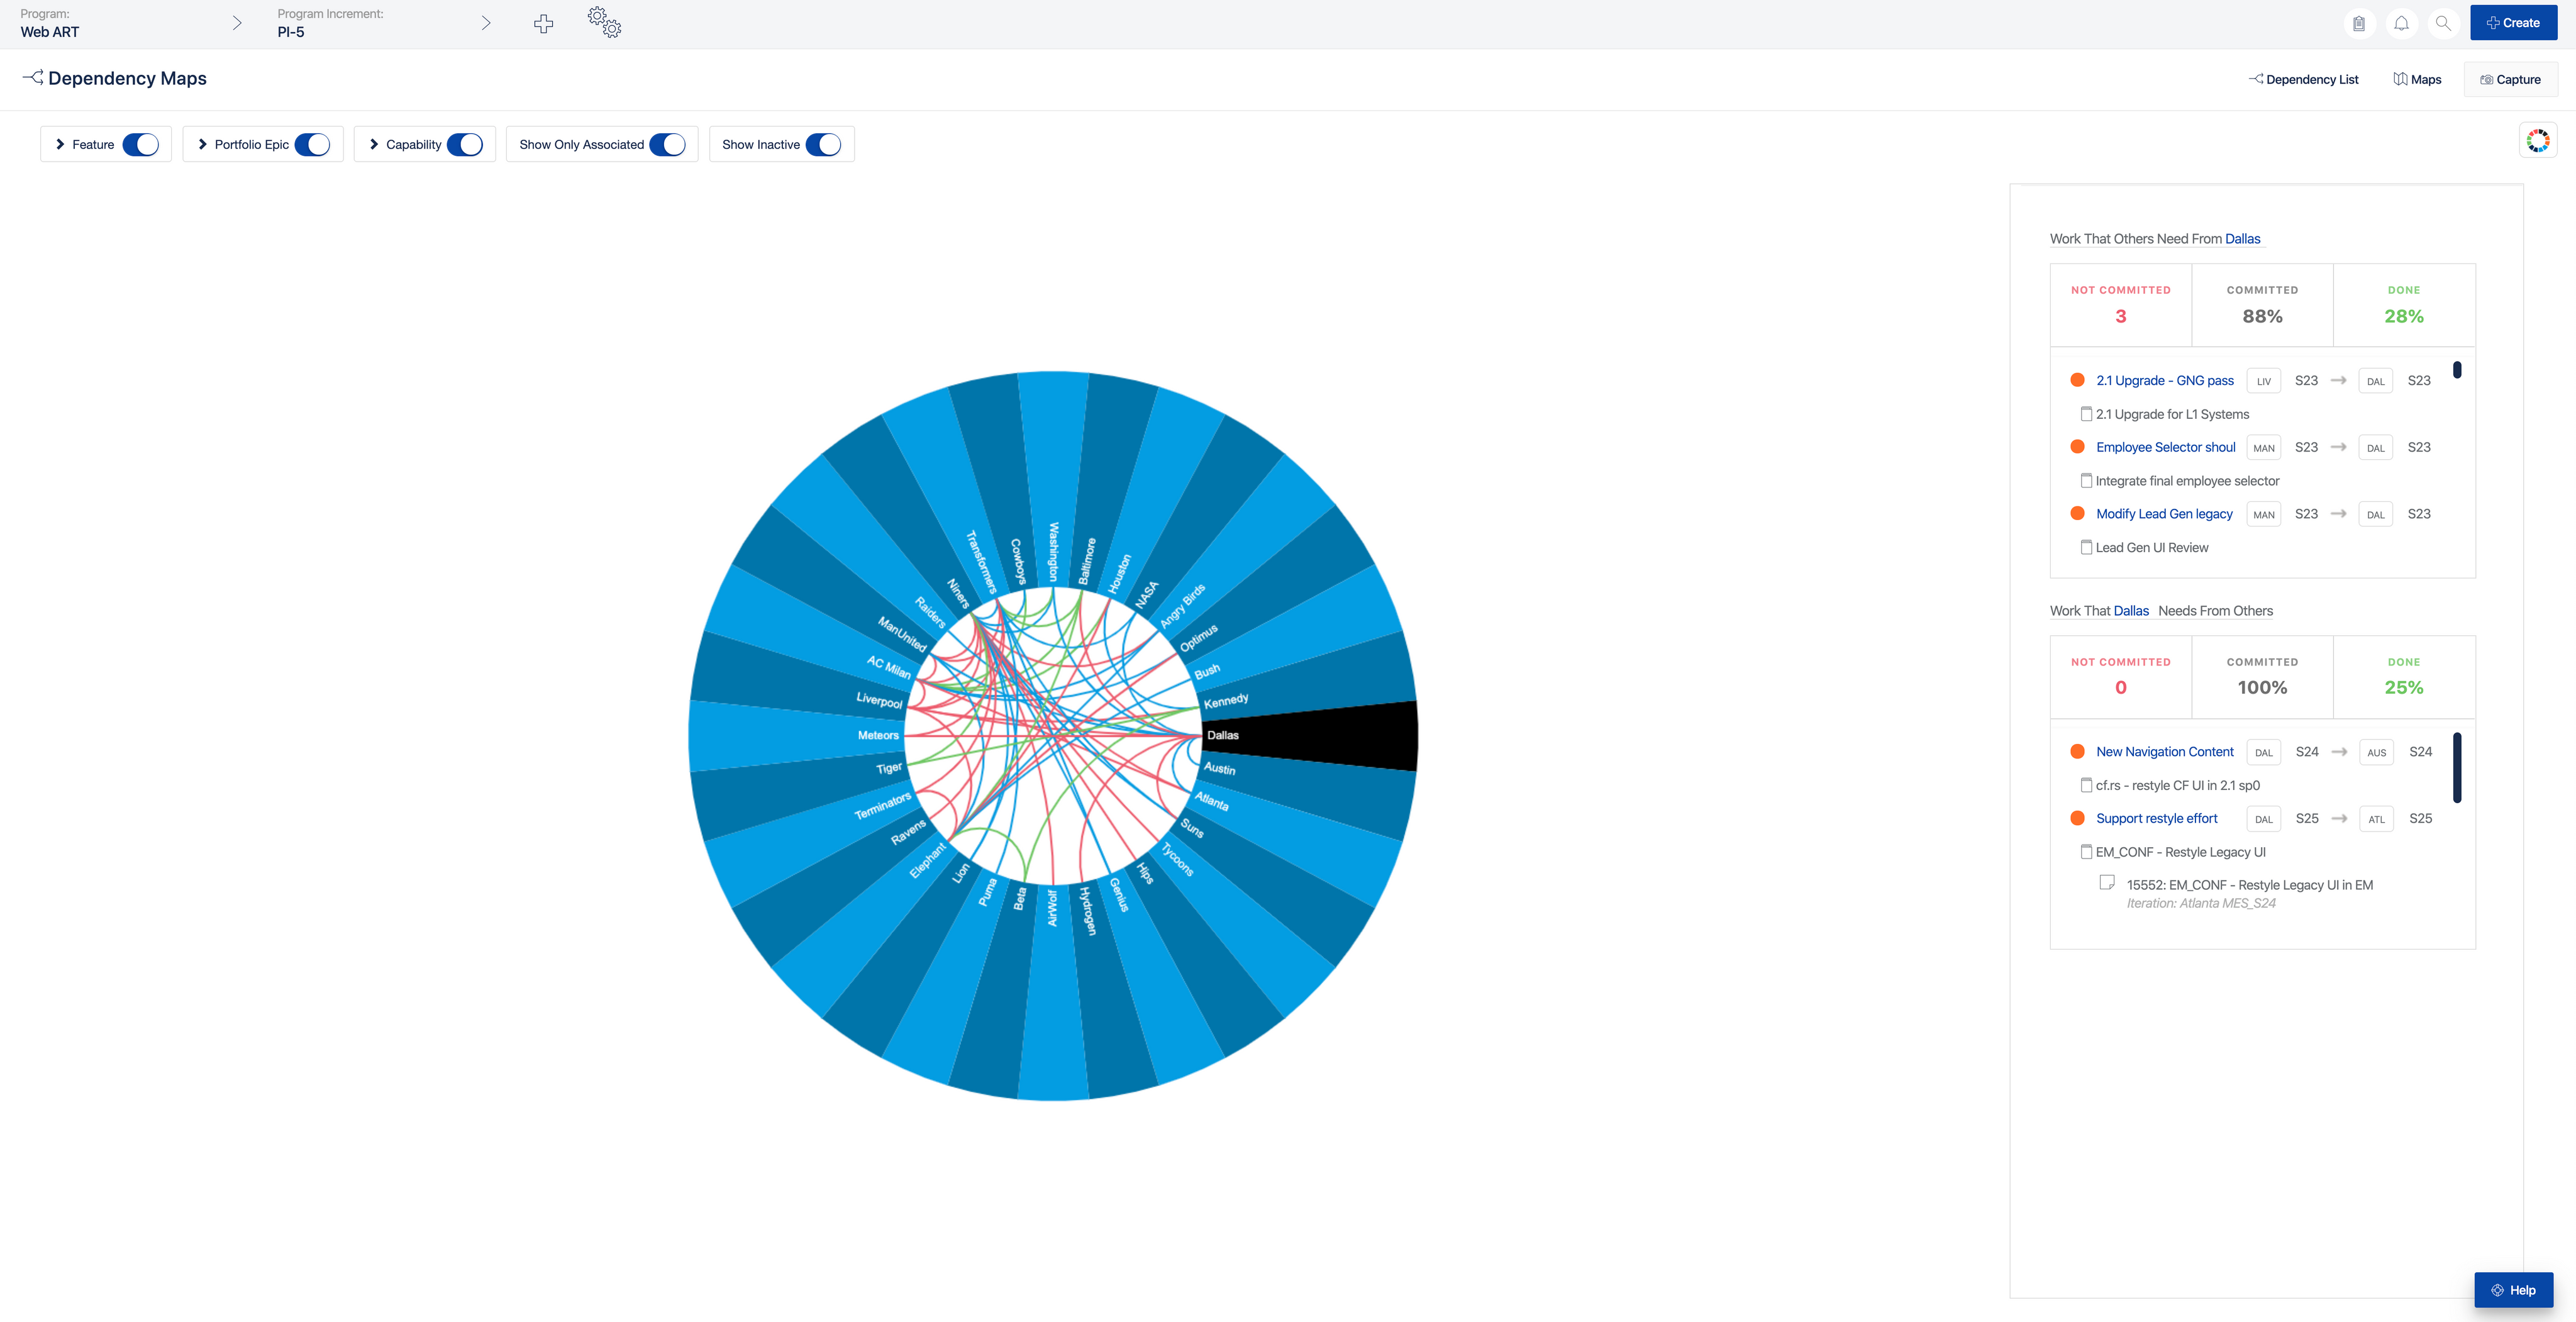Click the Dependency Maps title icon
Image resolution: width=2576 pixels, height=1322 pixels.
33,77
